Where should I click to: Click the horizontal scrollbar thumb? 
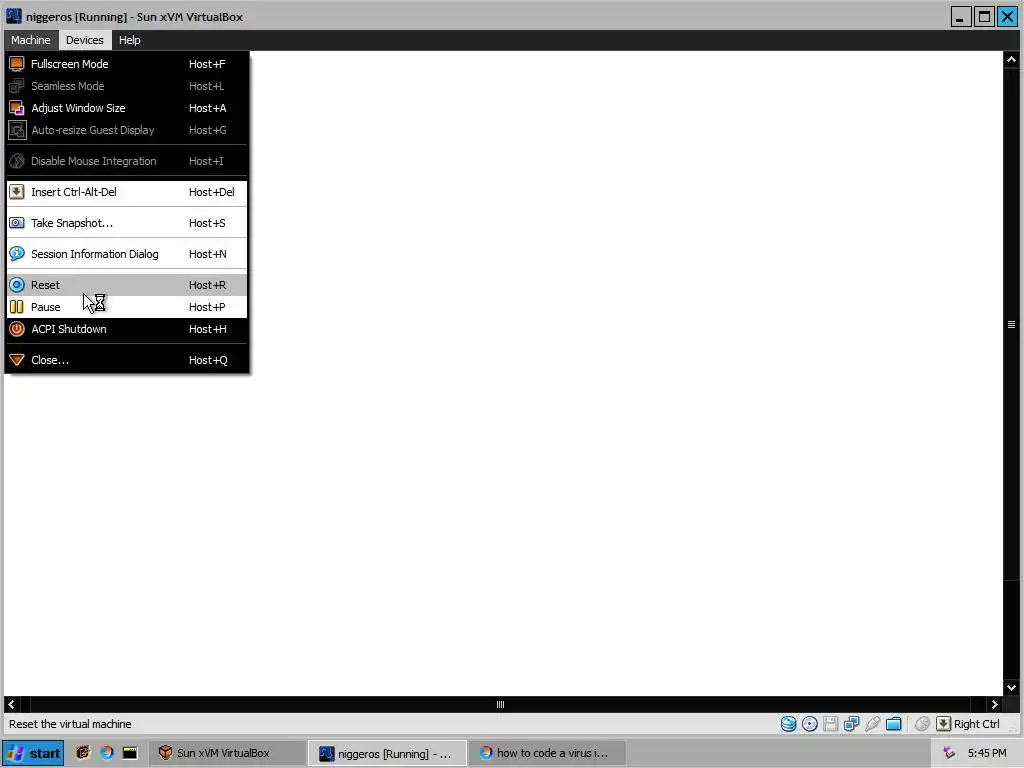(x=500, y=704)
